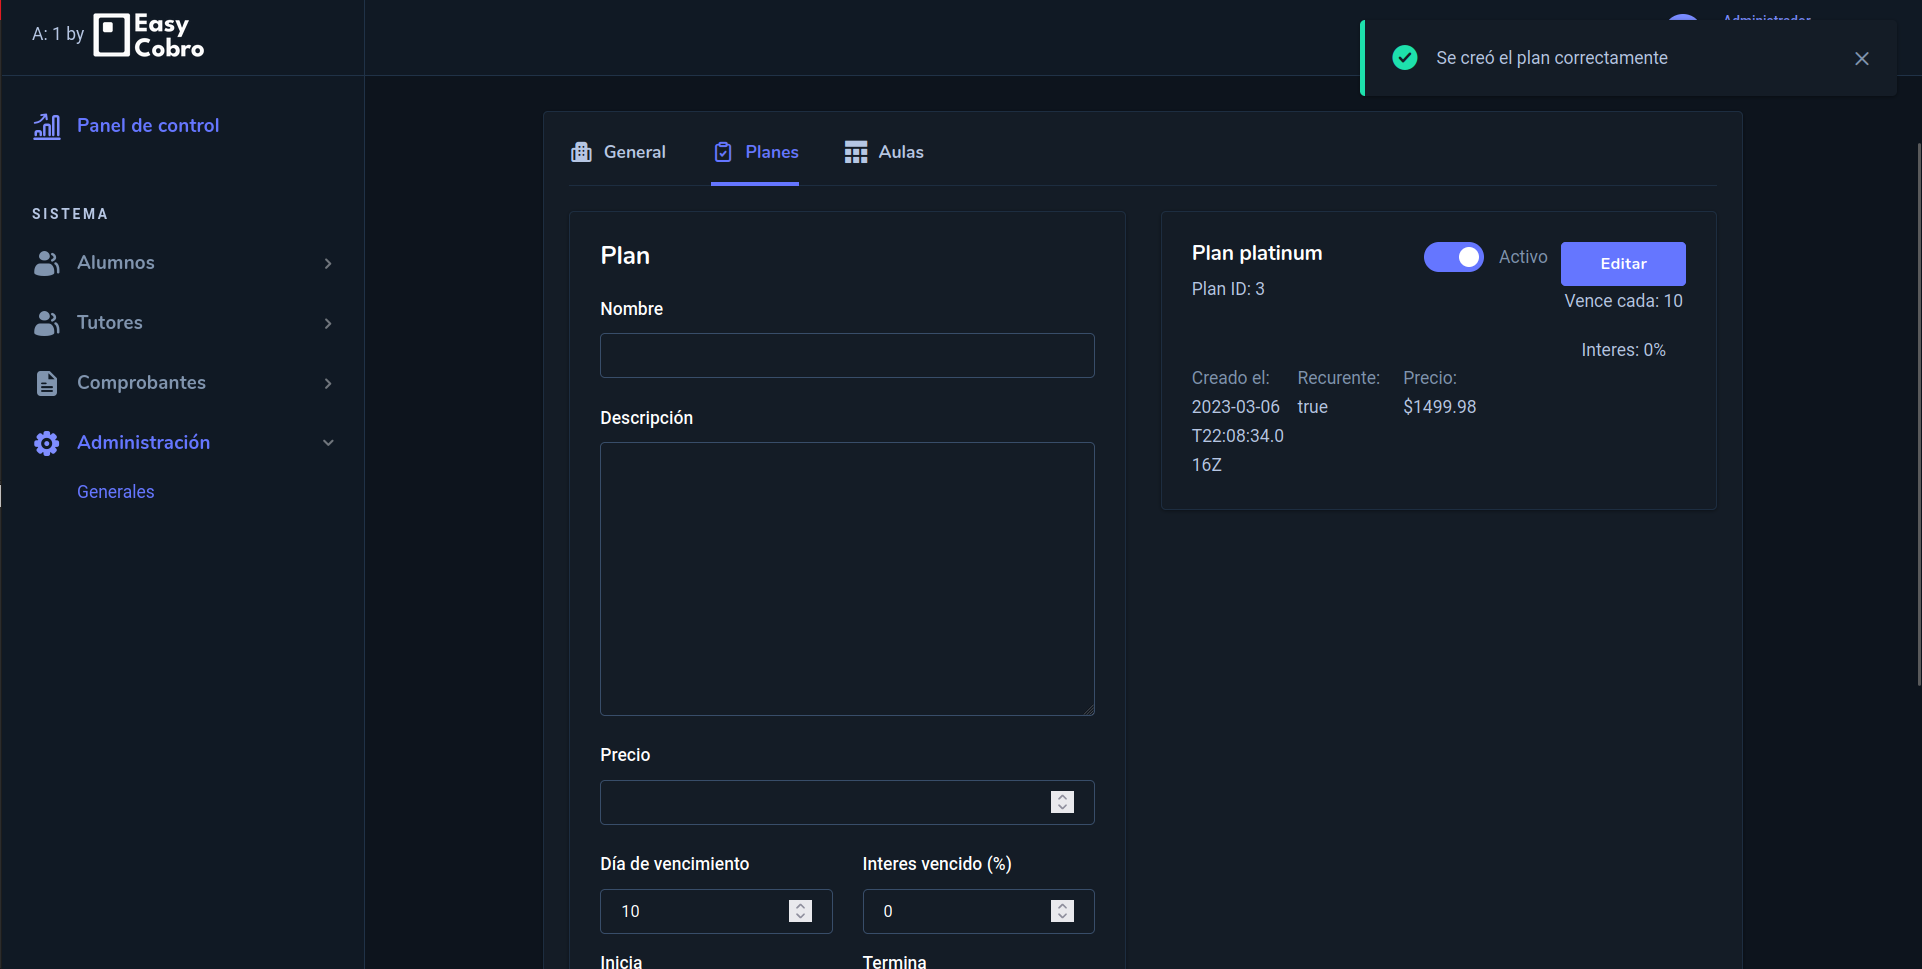Open Panel de control via the chart icon

(46, 126)
